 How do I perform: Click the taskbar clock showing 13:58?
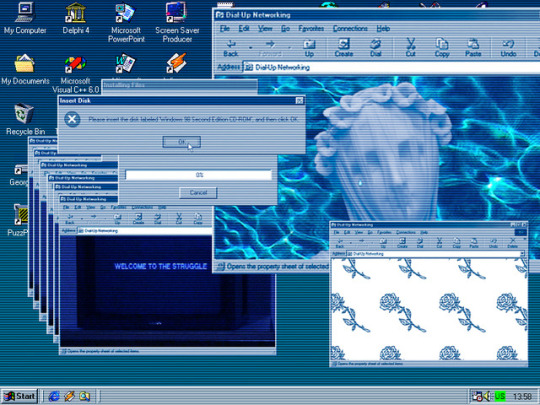point(522,396)
